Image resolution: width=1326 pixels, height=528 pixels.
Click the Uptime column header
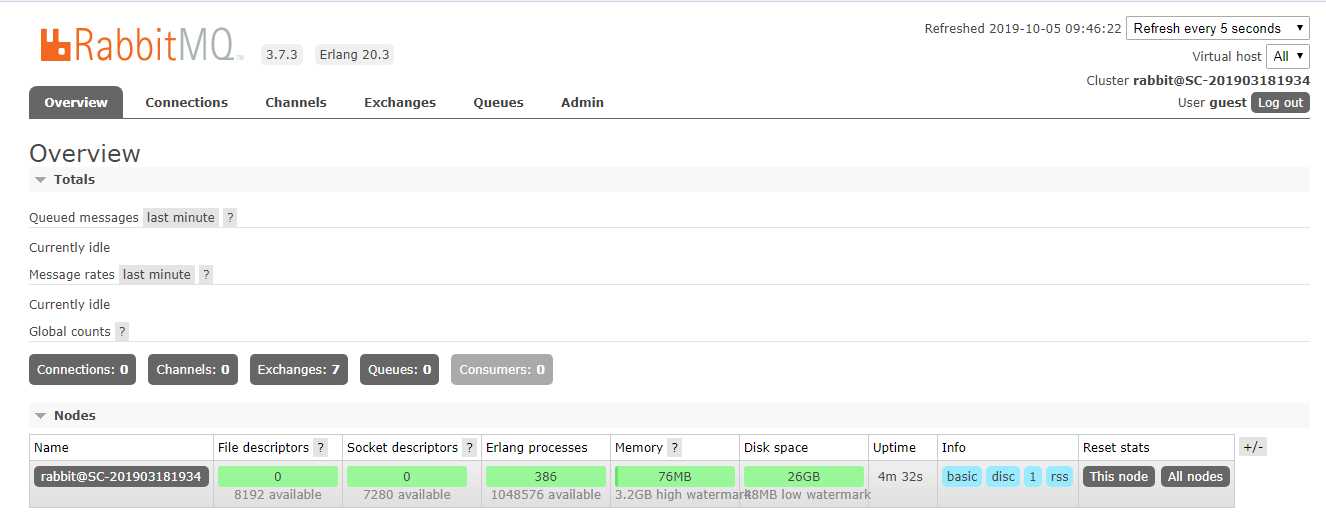click(x=894, y=447)
